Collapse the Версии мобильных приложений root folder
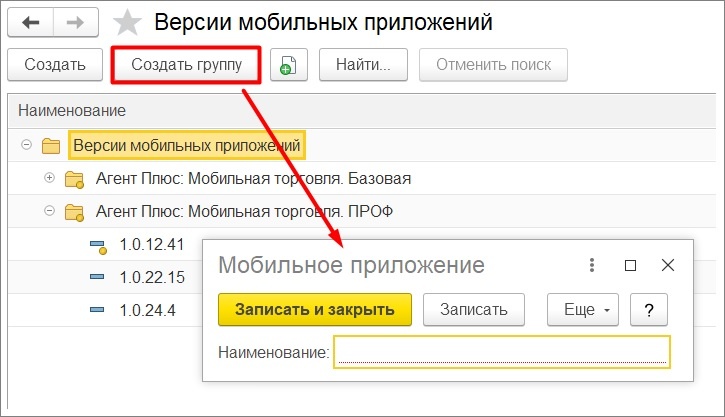725x417 pixels. pyautogui.click(x=27, y=145)
